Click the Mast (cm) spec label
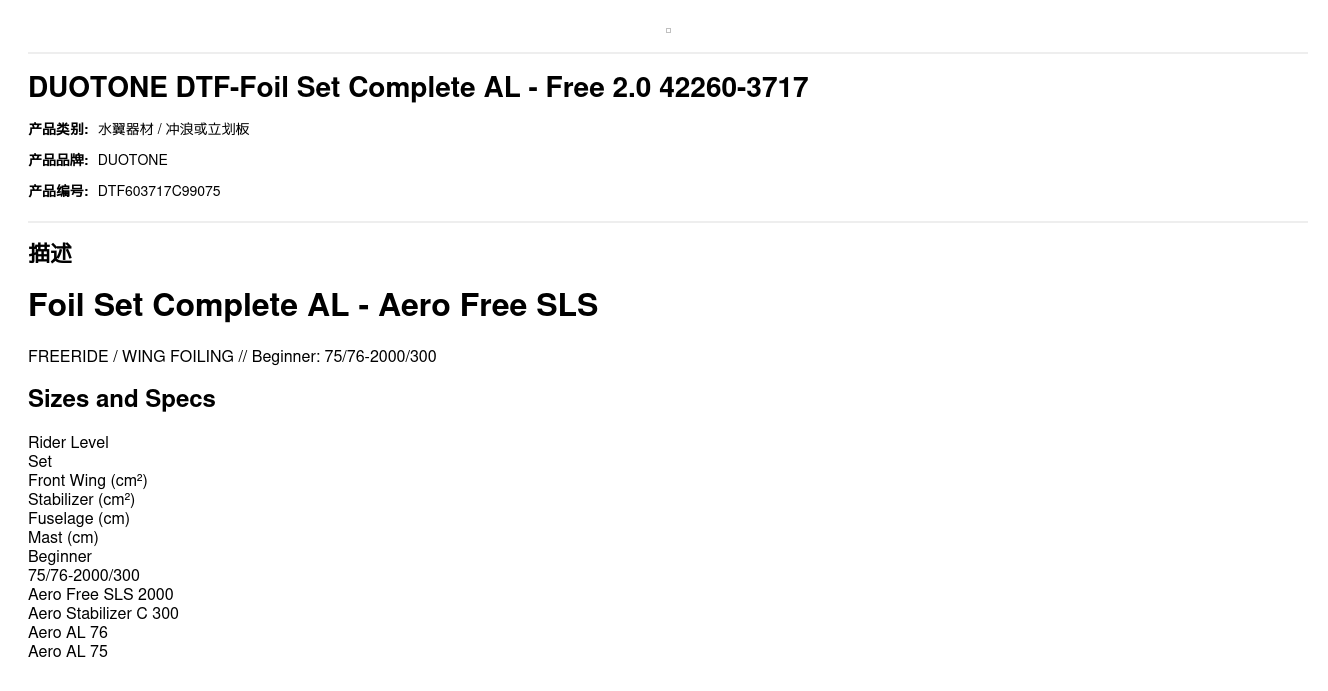Viewport: 1328px width, 691px height. (x=63, y=538)
